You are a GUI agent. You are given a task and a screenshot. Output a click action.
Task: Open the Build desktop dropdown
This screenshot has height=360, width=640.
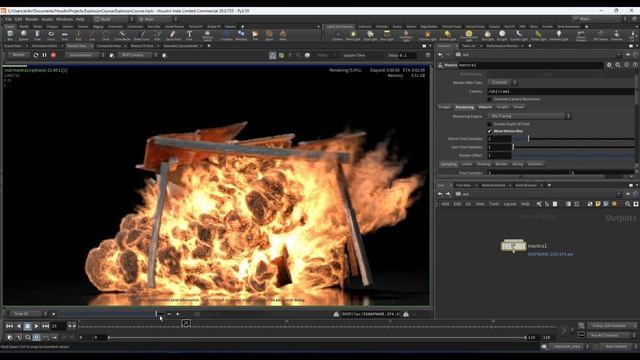pos(114,19)
